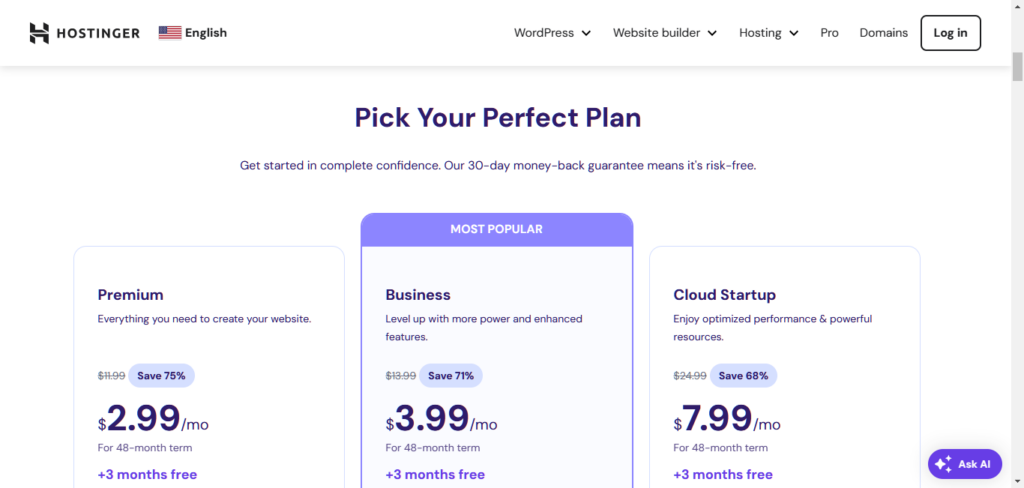The image size is (1024, 488).
Task: Click the HOSTINGER wordmark text
Action: 98,33
